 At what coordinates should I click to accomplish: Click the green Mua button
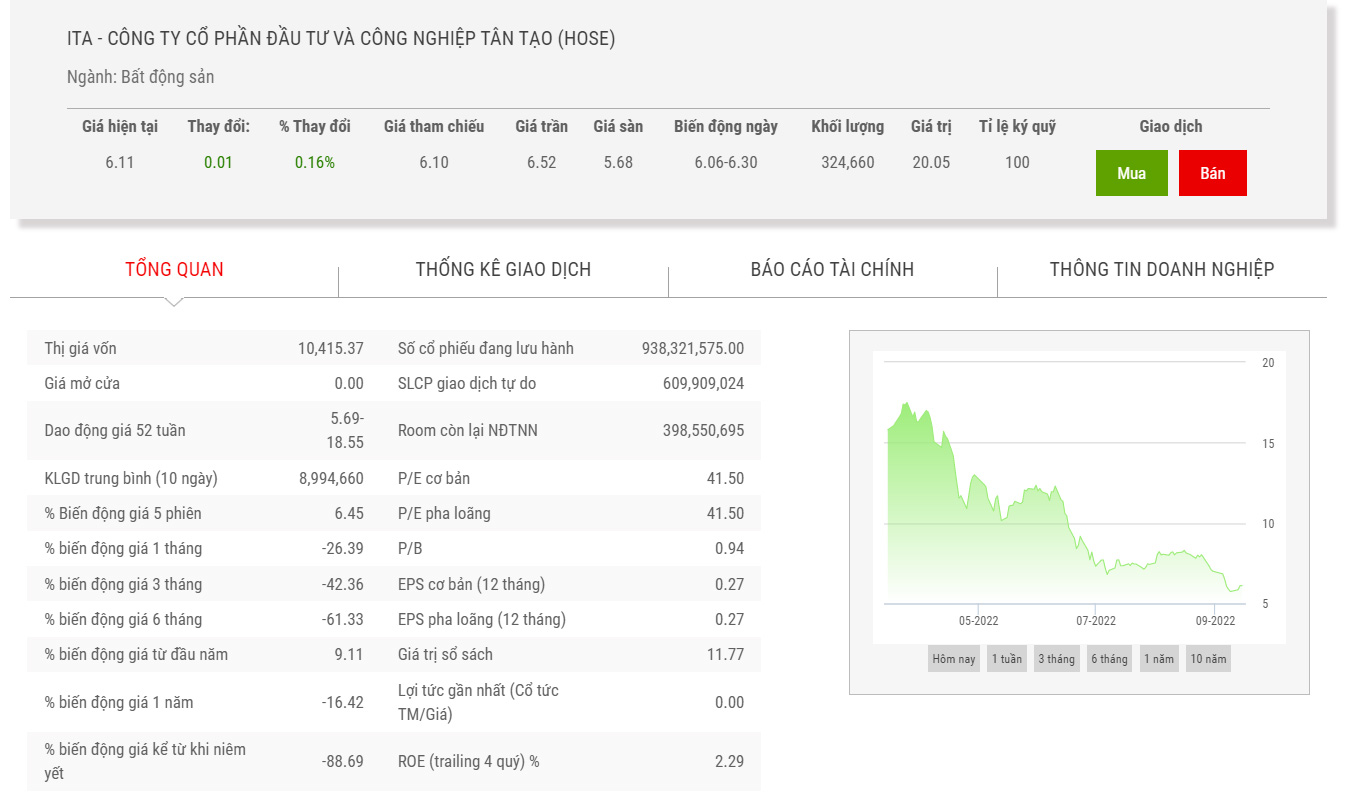(1131, 173)
